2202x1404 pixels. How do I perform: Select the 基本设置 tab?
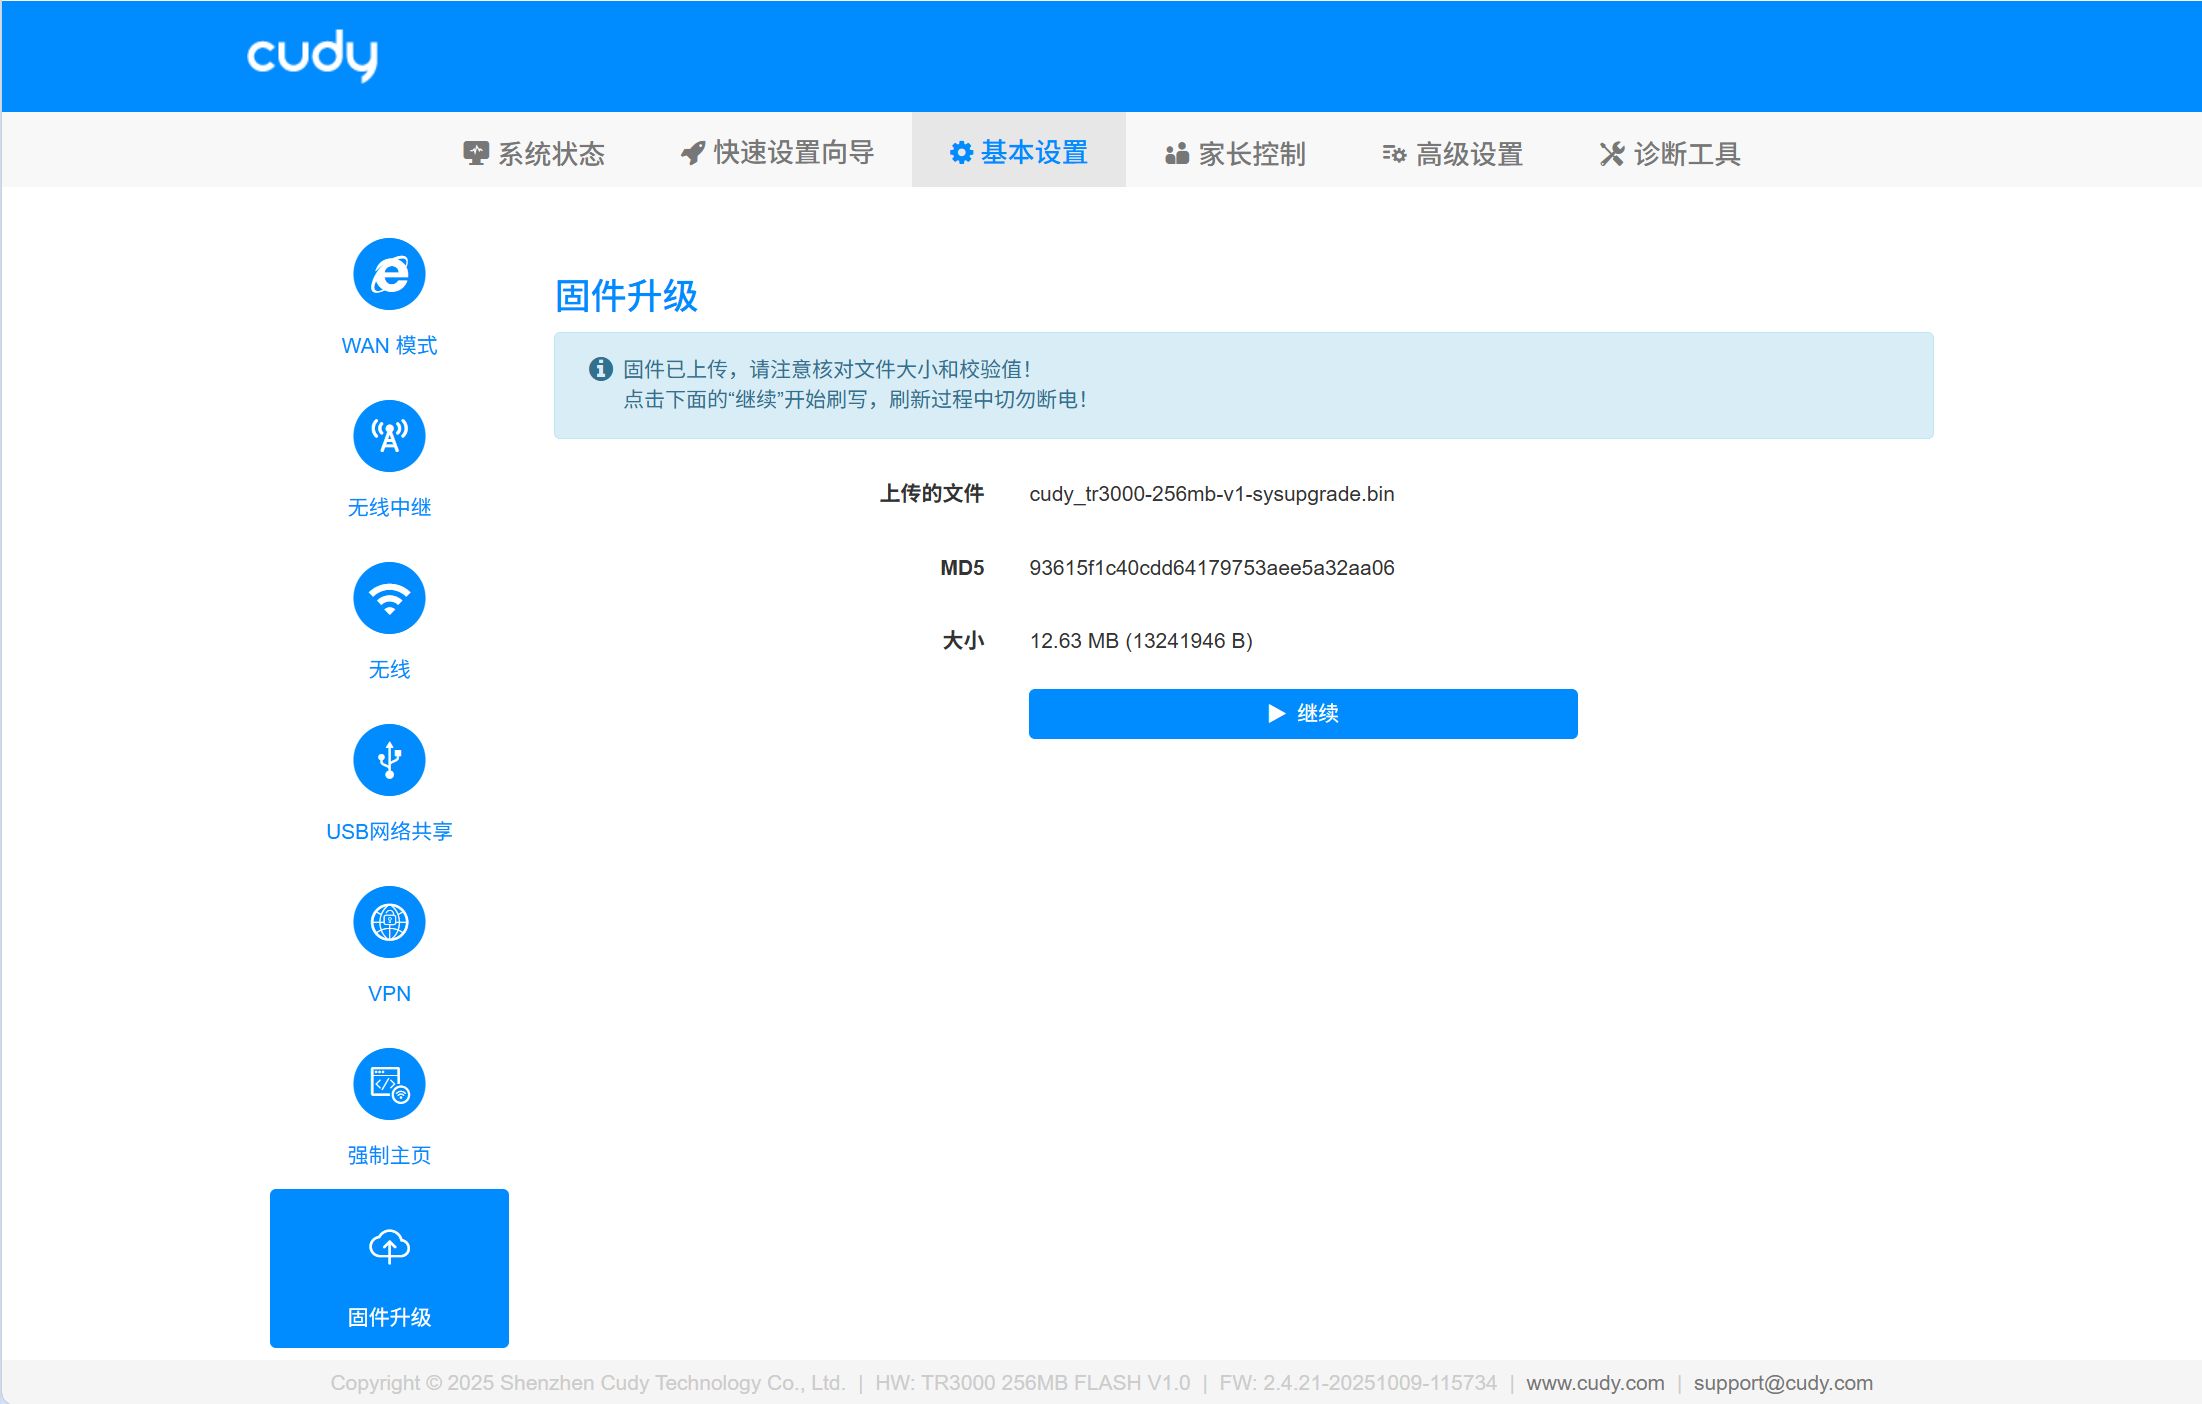coord(1018,150)
